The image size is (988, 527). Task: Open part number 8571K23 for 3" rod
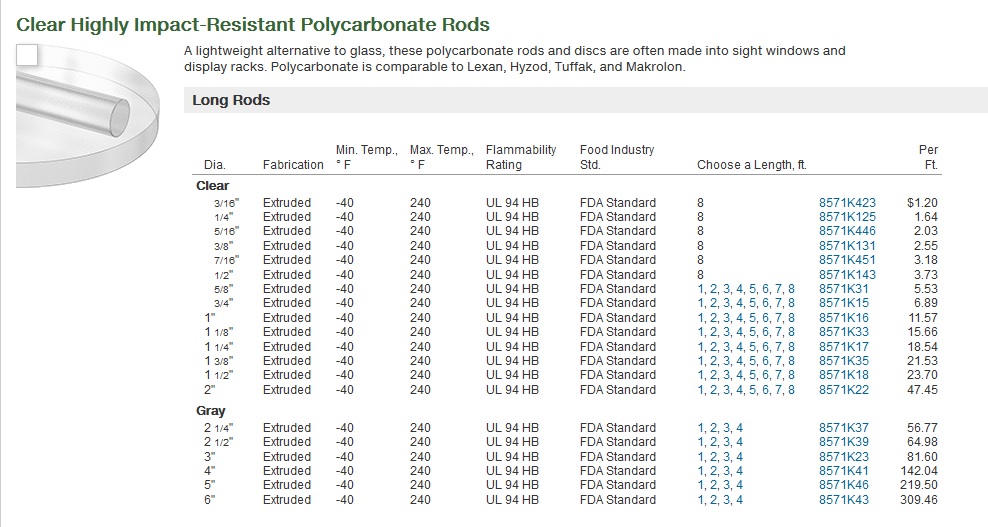click(844, 457)
